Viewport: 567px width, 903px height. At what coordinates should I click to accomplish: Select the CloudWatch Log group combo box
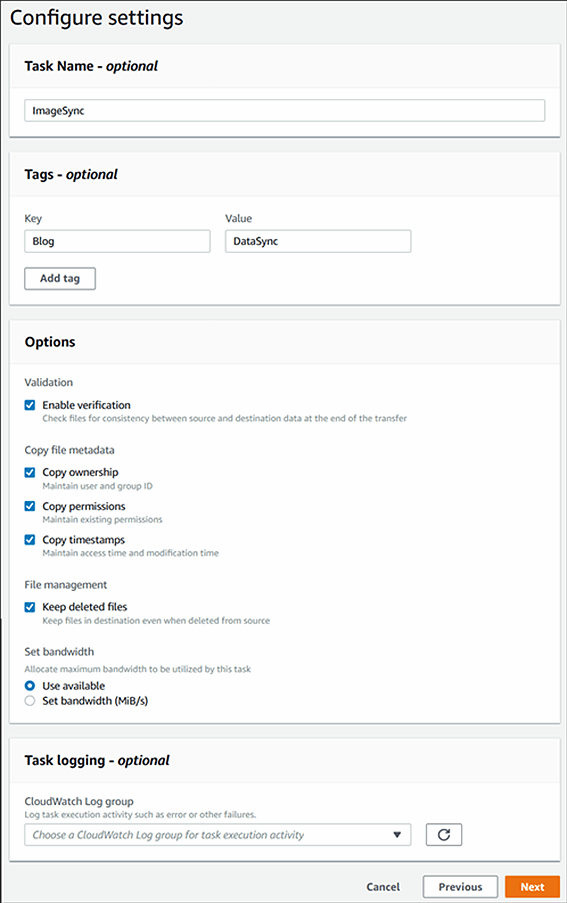tap(218, 834)
